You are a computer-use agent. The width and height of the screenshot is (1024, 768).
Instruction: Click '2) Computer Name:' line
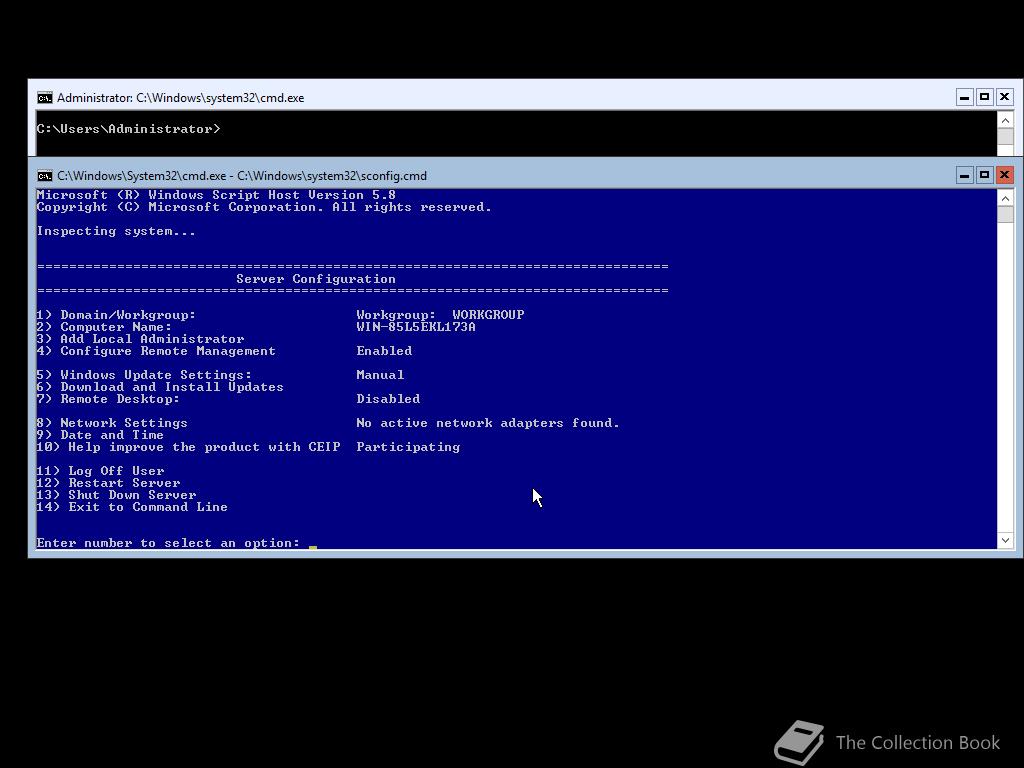104,327
